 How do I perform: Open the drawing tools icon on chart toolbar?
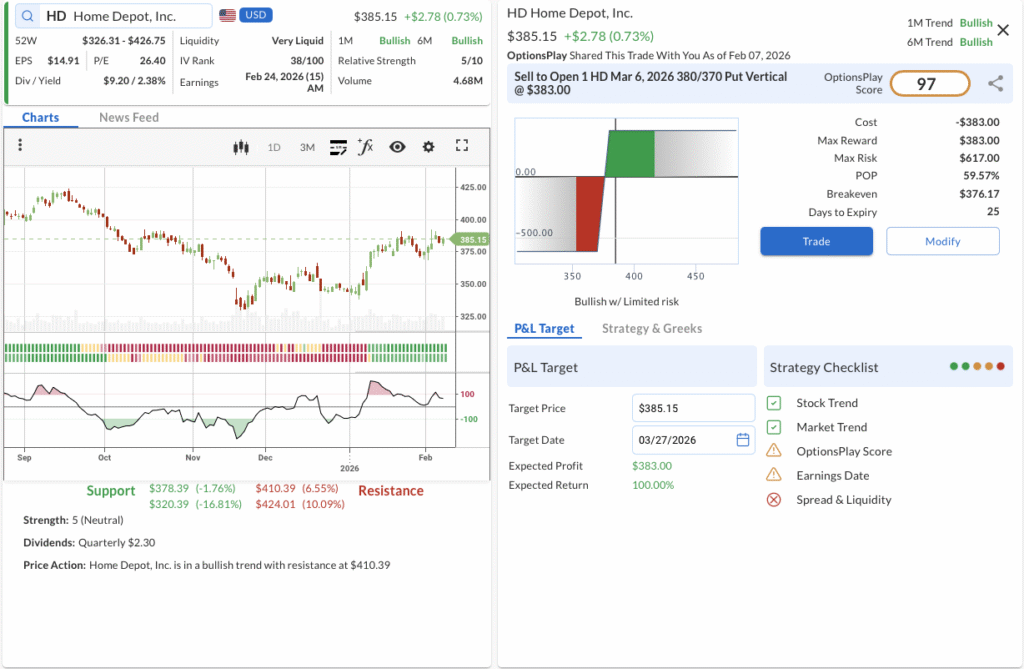pos(338,147)
